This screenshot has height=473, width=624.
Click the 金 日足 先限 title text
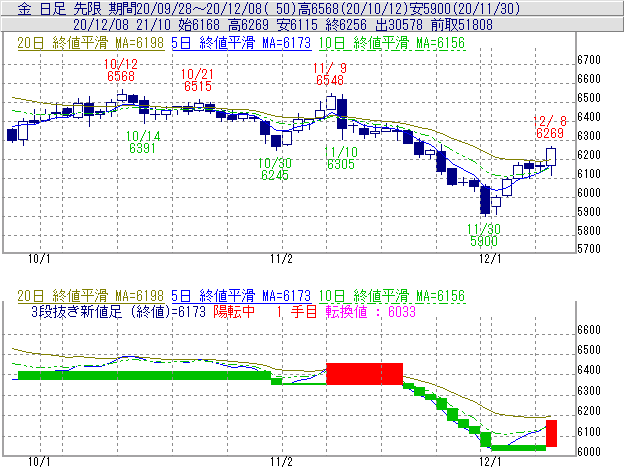60,8
